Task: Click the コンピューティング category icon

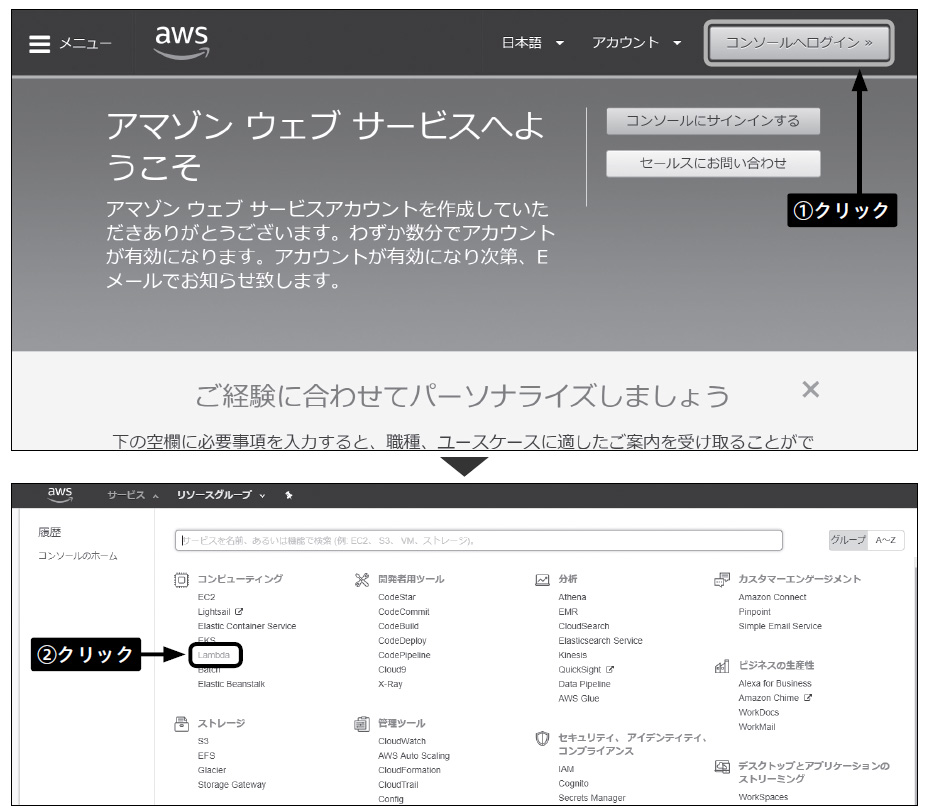Action: tap(181, 579)
